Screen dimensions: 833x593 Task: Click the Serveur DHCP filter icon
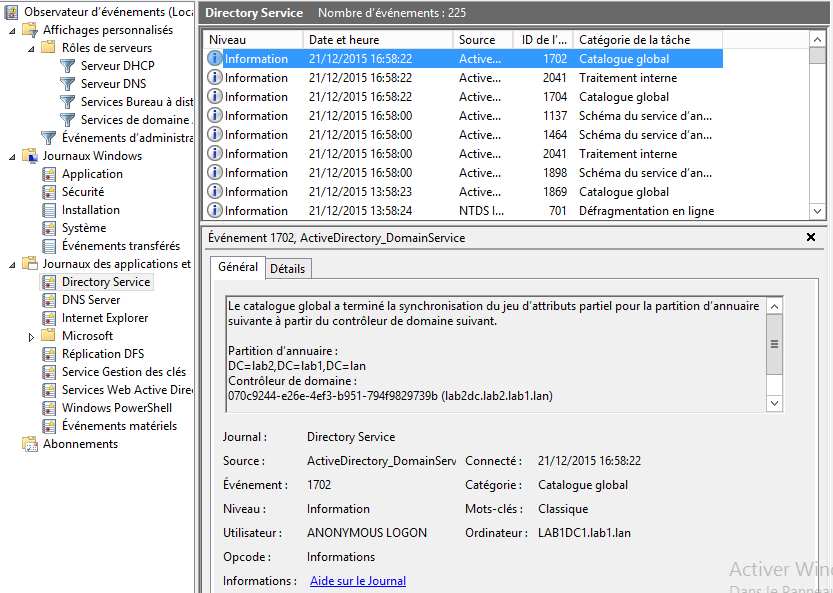pyautogui.click(x=67, y=66)
